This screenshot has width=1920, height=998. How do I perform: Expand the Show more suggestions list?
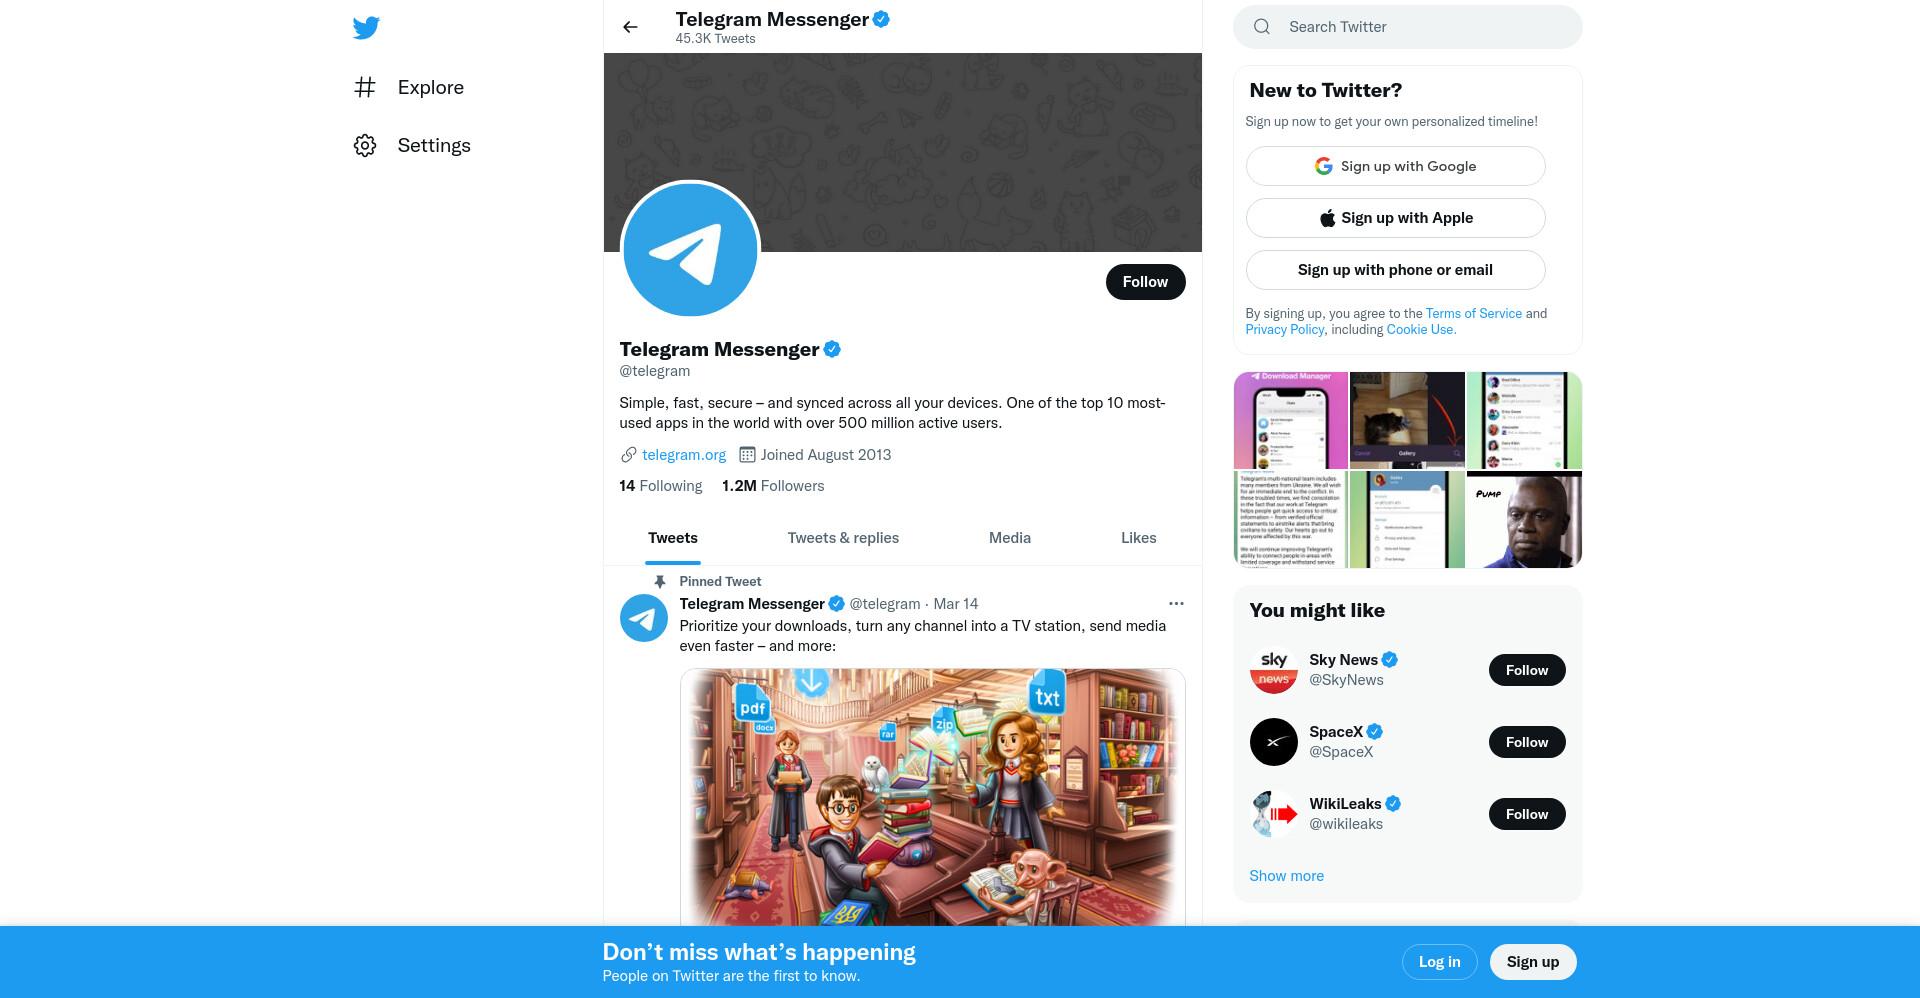pyautogui.click(x=1286, y=875)
